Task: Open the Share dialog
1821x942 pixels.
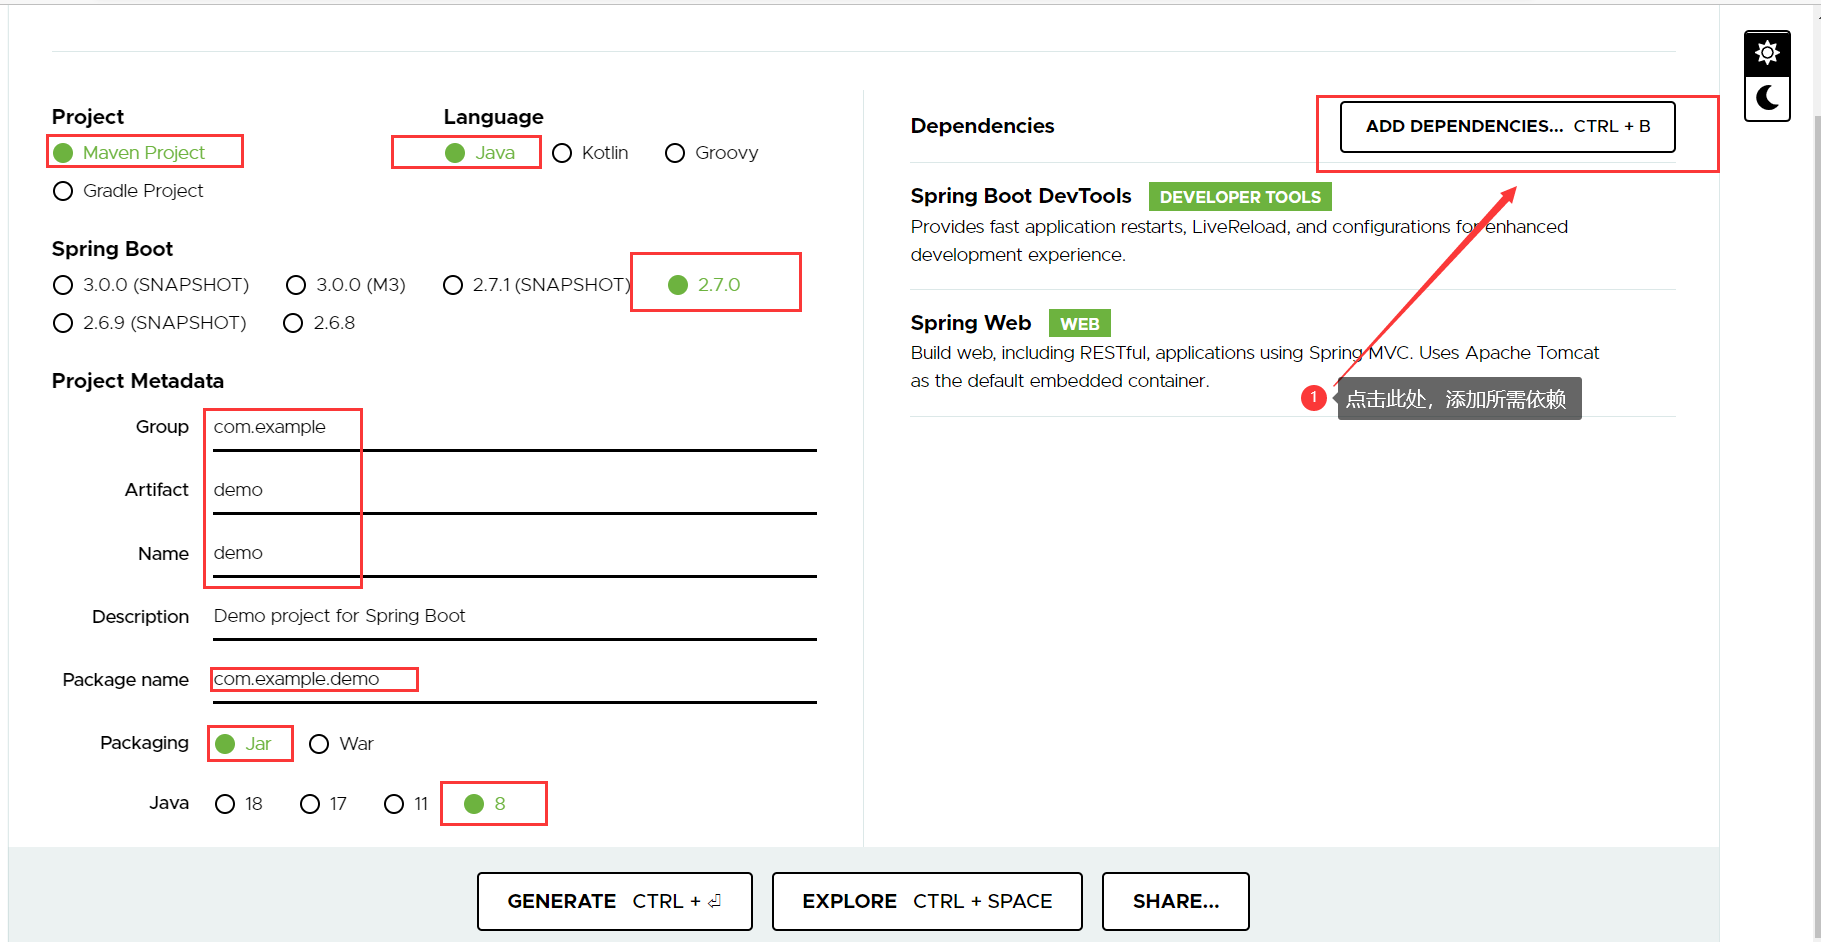Action: 1175,901
